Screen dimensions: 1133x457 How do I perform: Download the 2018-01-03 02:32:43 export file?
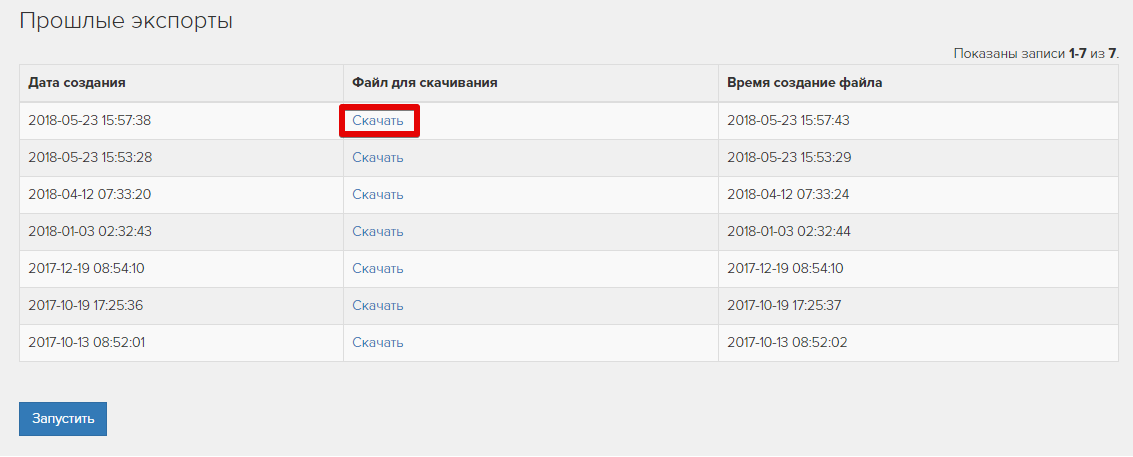[378, 232]
